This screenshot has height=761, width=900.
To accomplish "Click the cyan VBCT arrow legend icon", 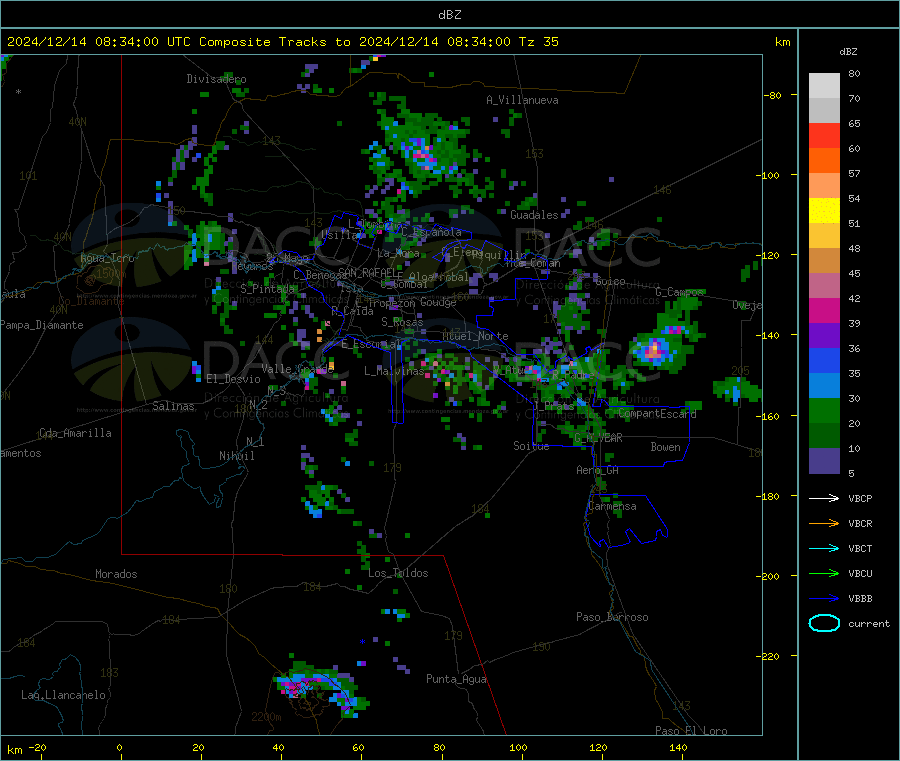I will tap(824, 548).
